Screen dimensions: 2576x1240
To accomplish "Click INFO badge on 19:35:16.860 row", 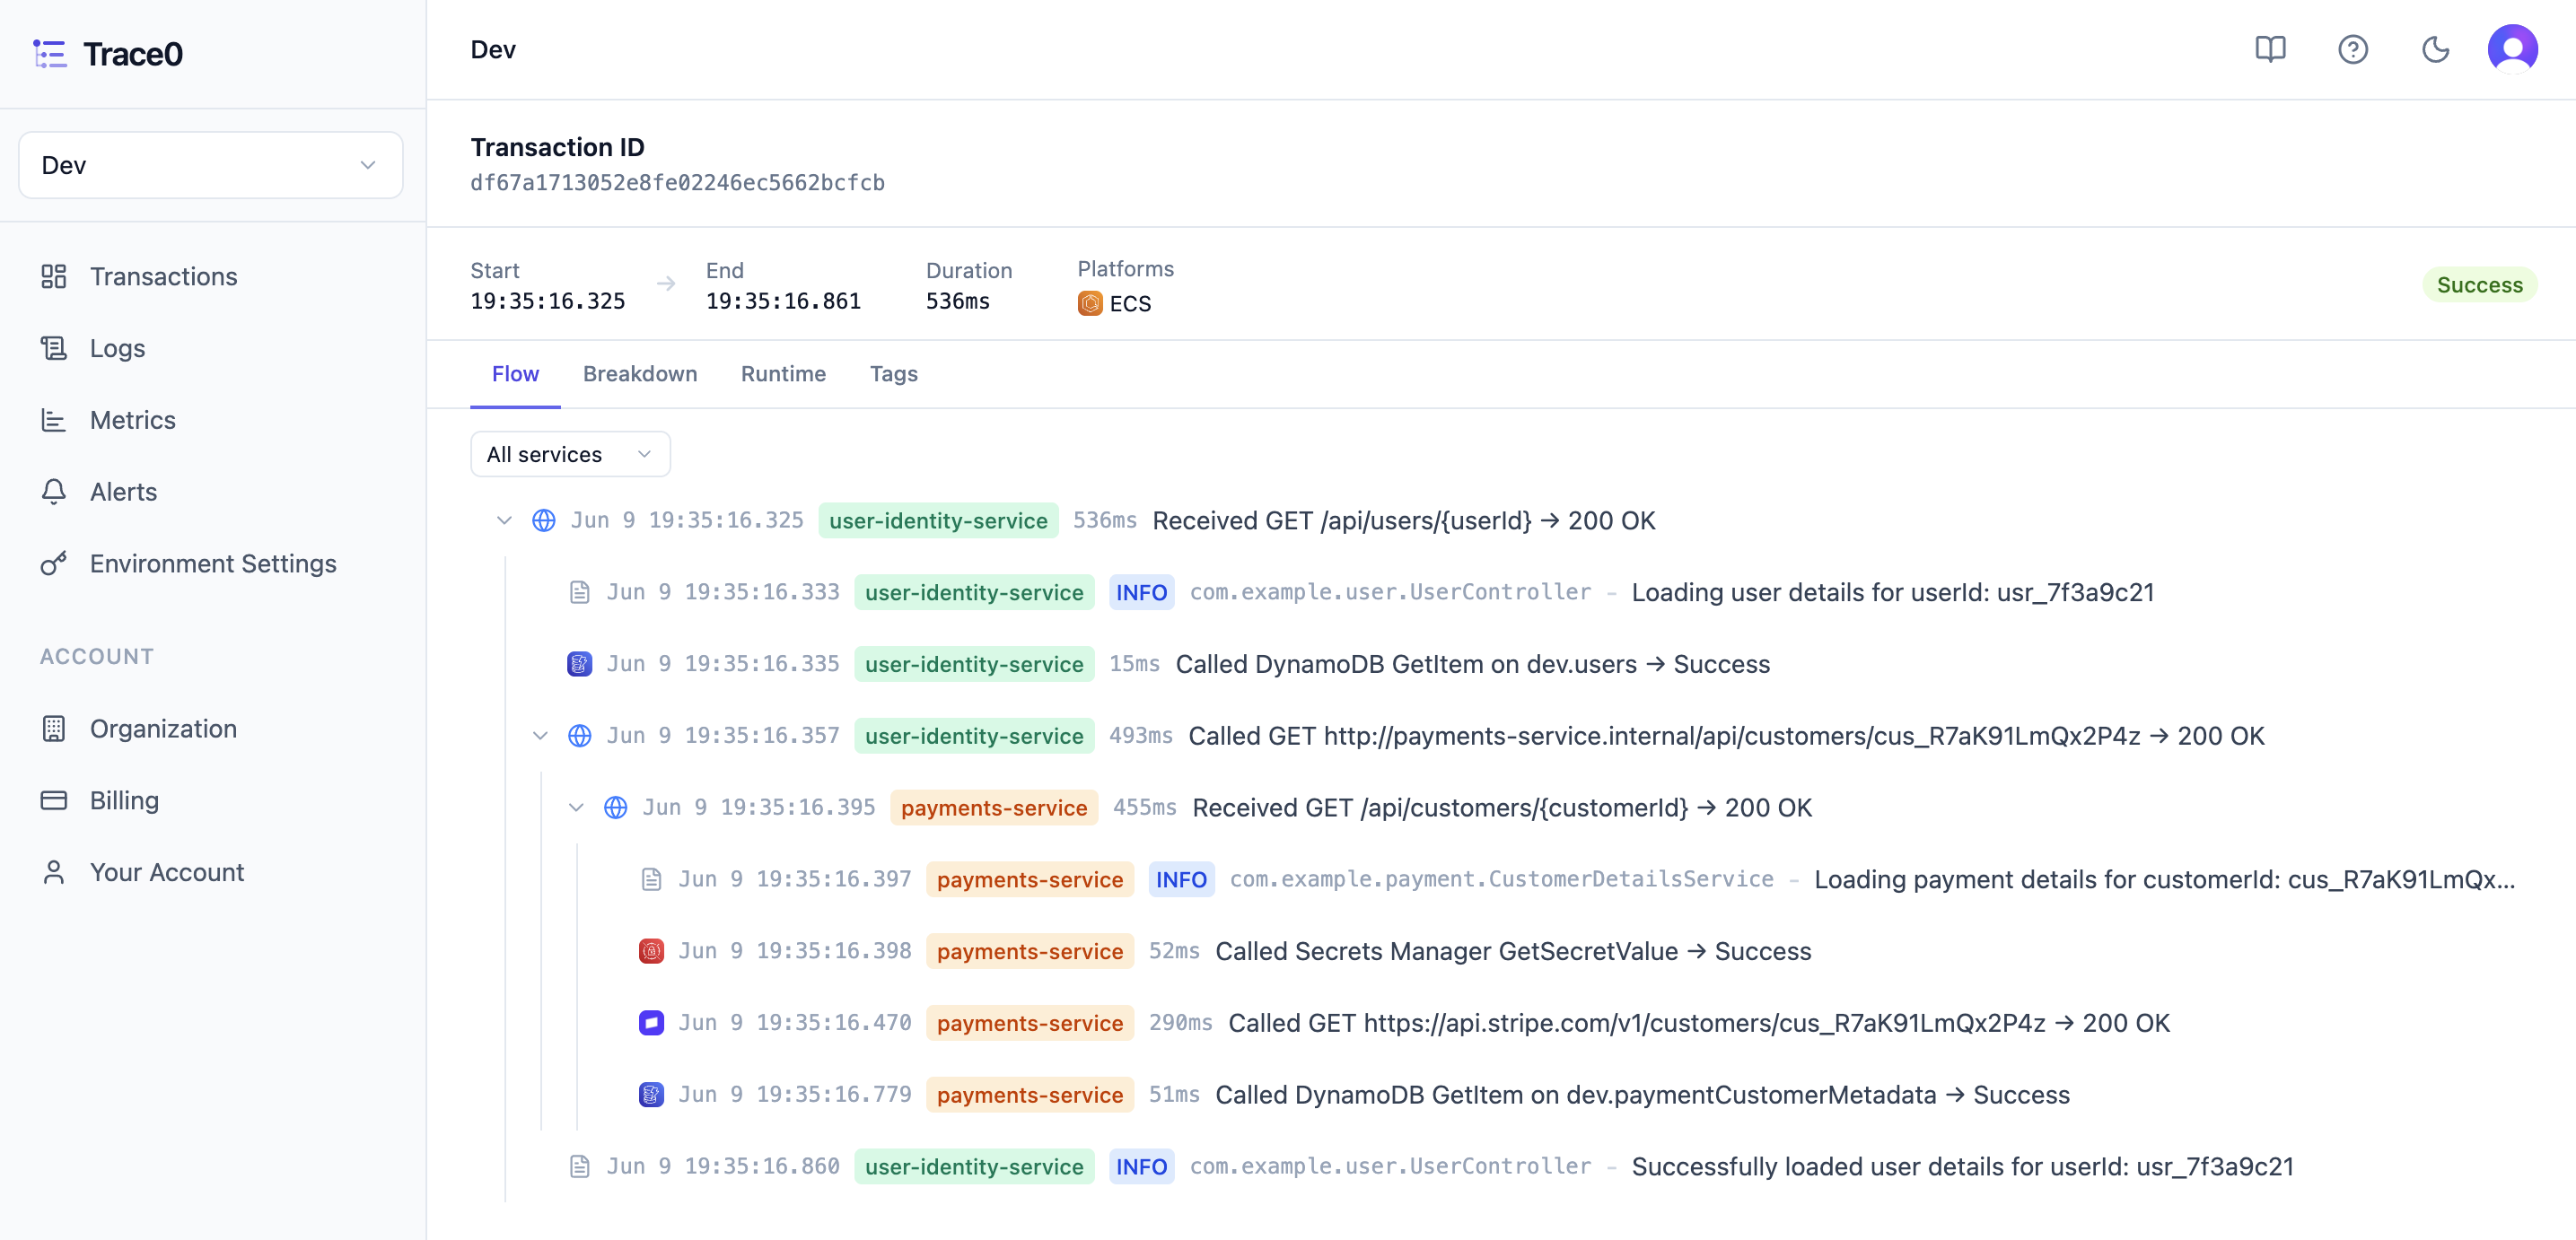I will (1141, 1167).
